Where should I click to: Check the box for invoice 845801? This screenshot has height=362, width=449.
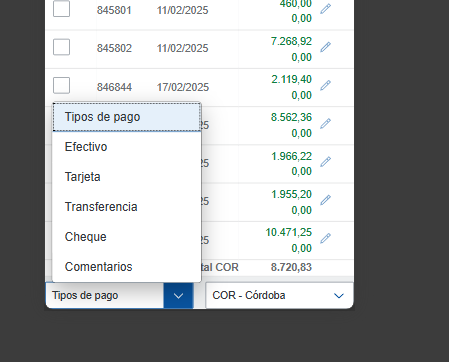coord(62,9)
